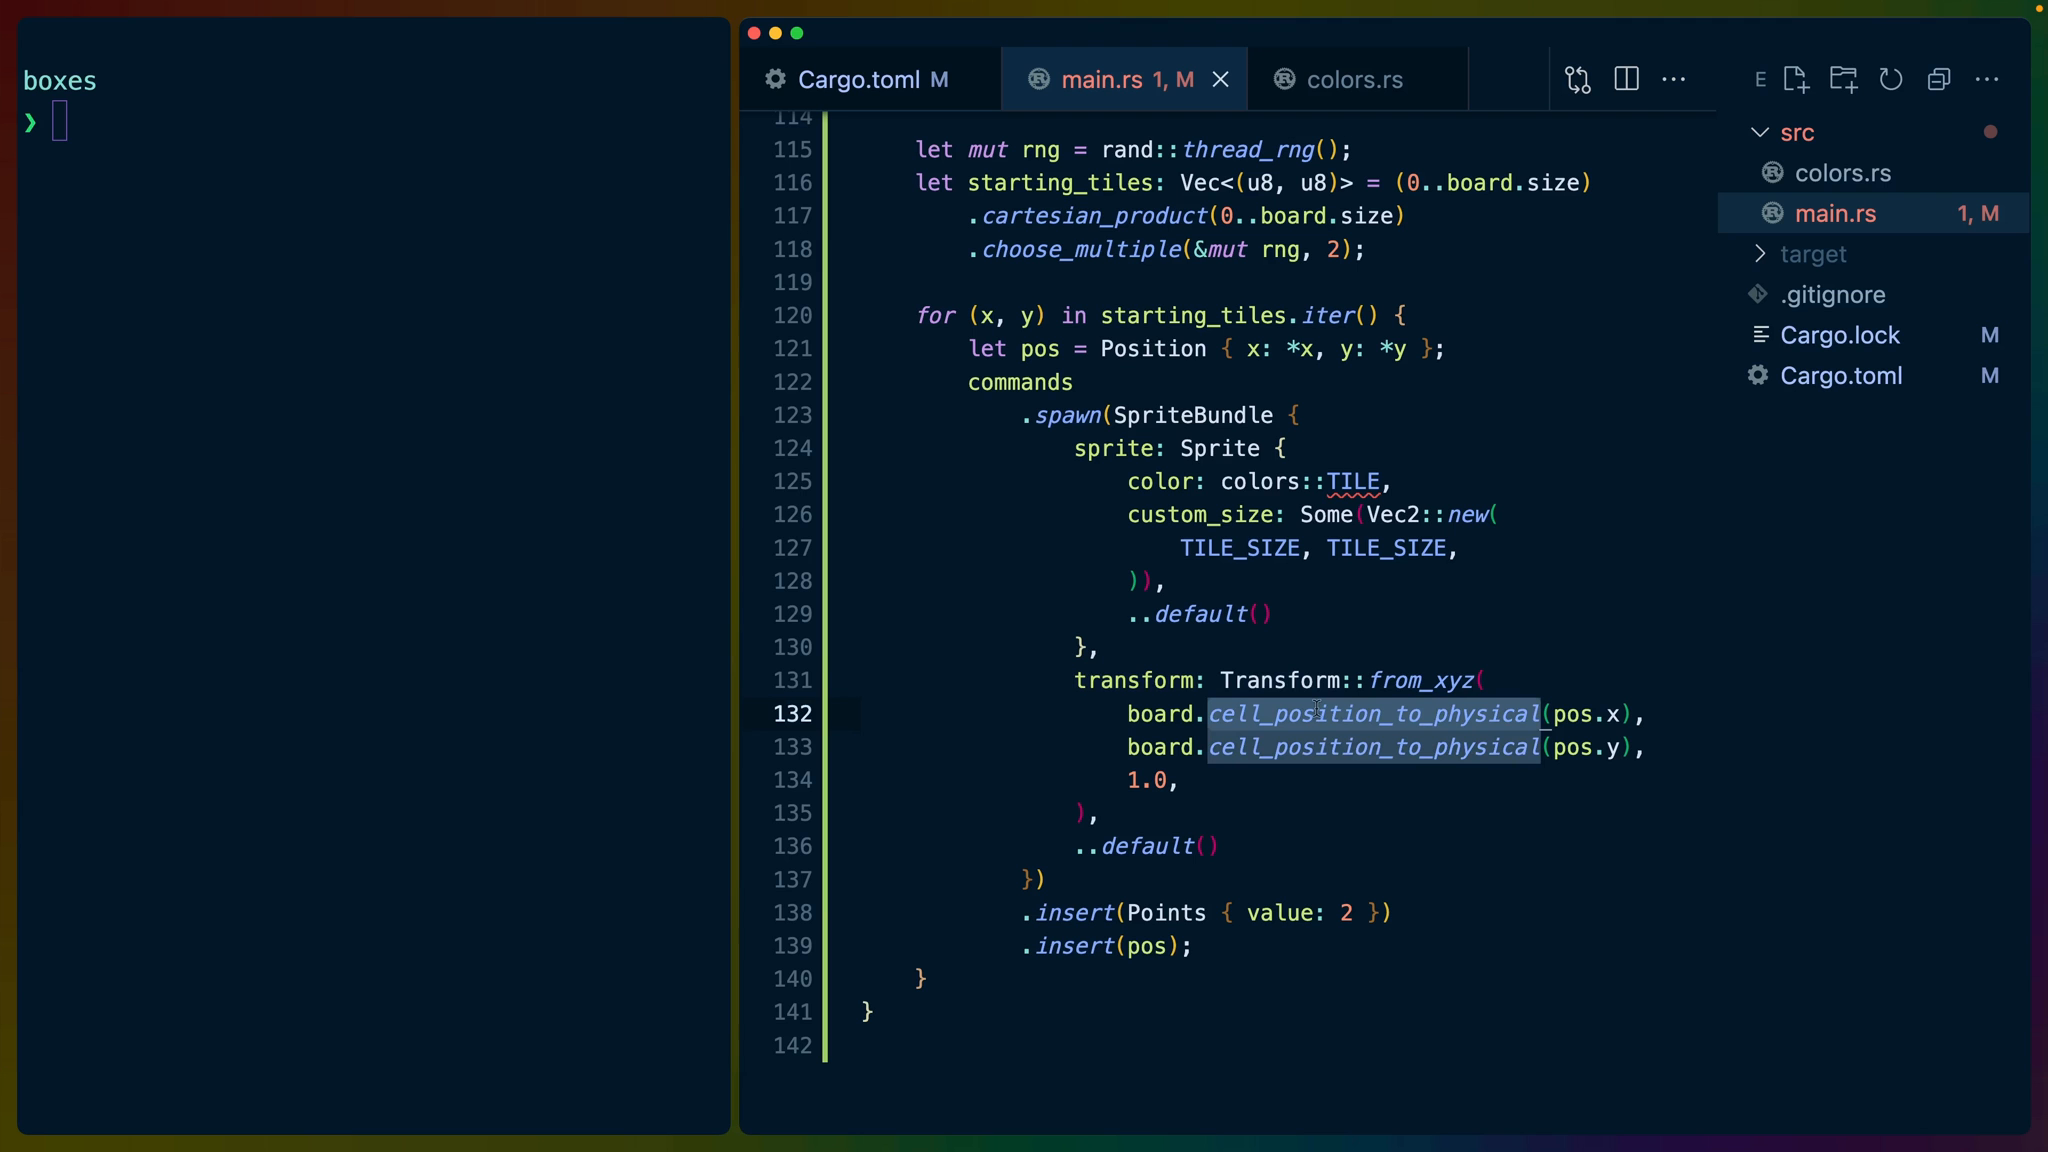Click the New Folder icon in explorer
The width and height of the screenshot is (2048, 1152).
[x=1843, y=80]
